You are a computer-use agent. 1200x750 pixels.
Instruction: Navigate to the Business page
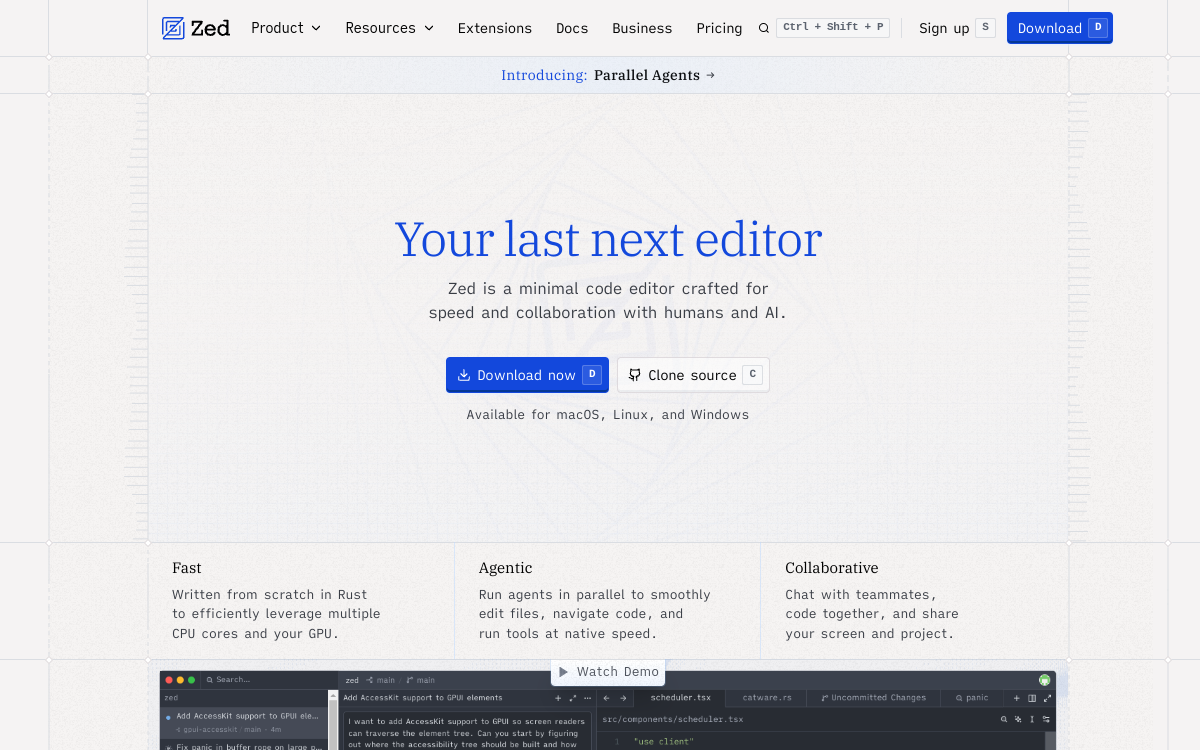(642, 28)
